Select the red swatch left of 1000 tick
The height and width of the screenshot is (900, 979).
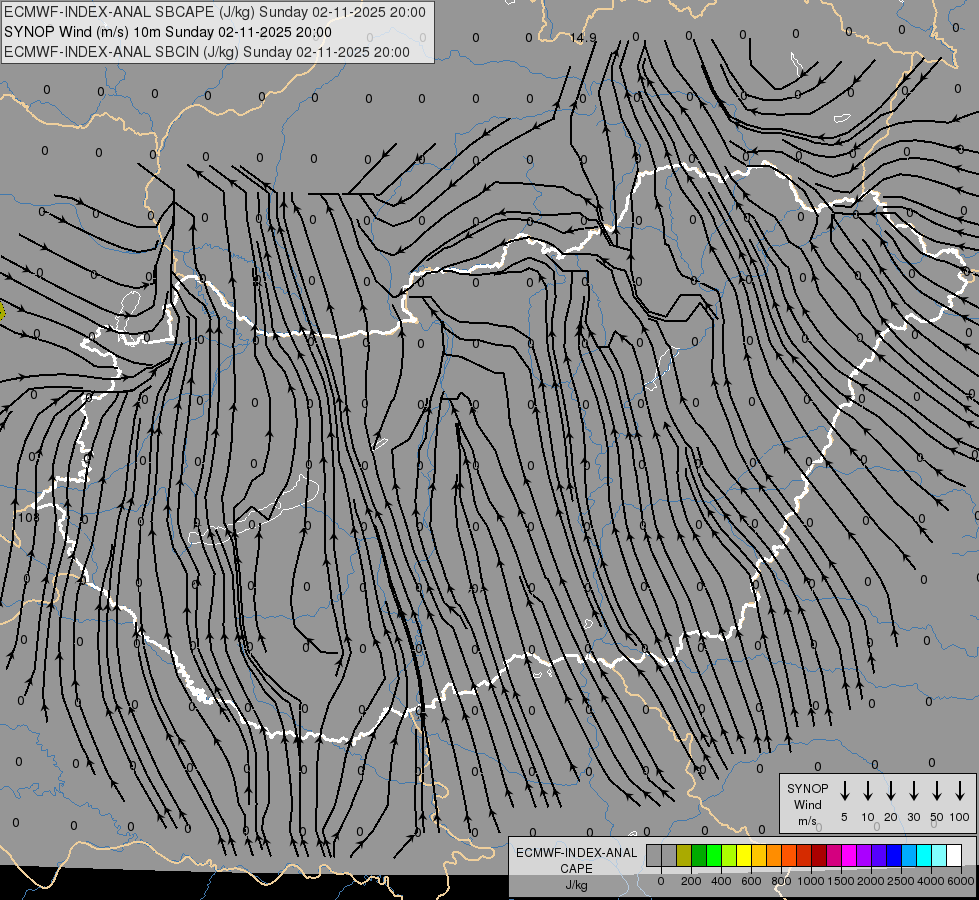tap(805, 855)
